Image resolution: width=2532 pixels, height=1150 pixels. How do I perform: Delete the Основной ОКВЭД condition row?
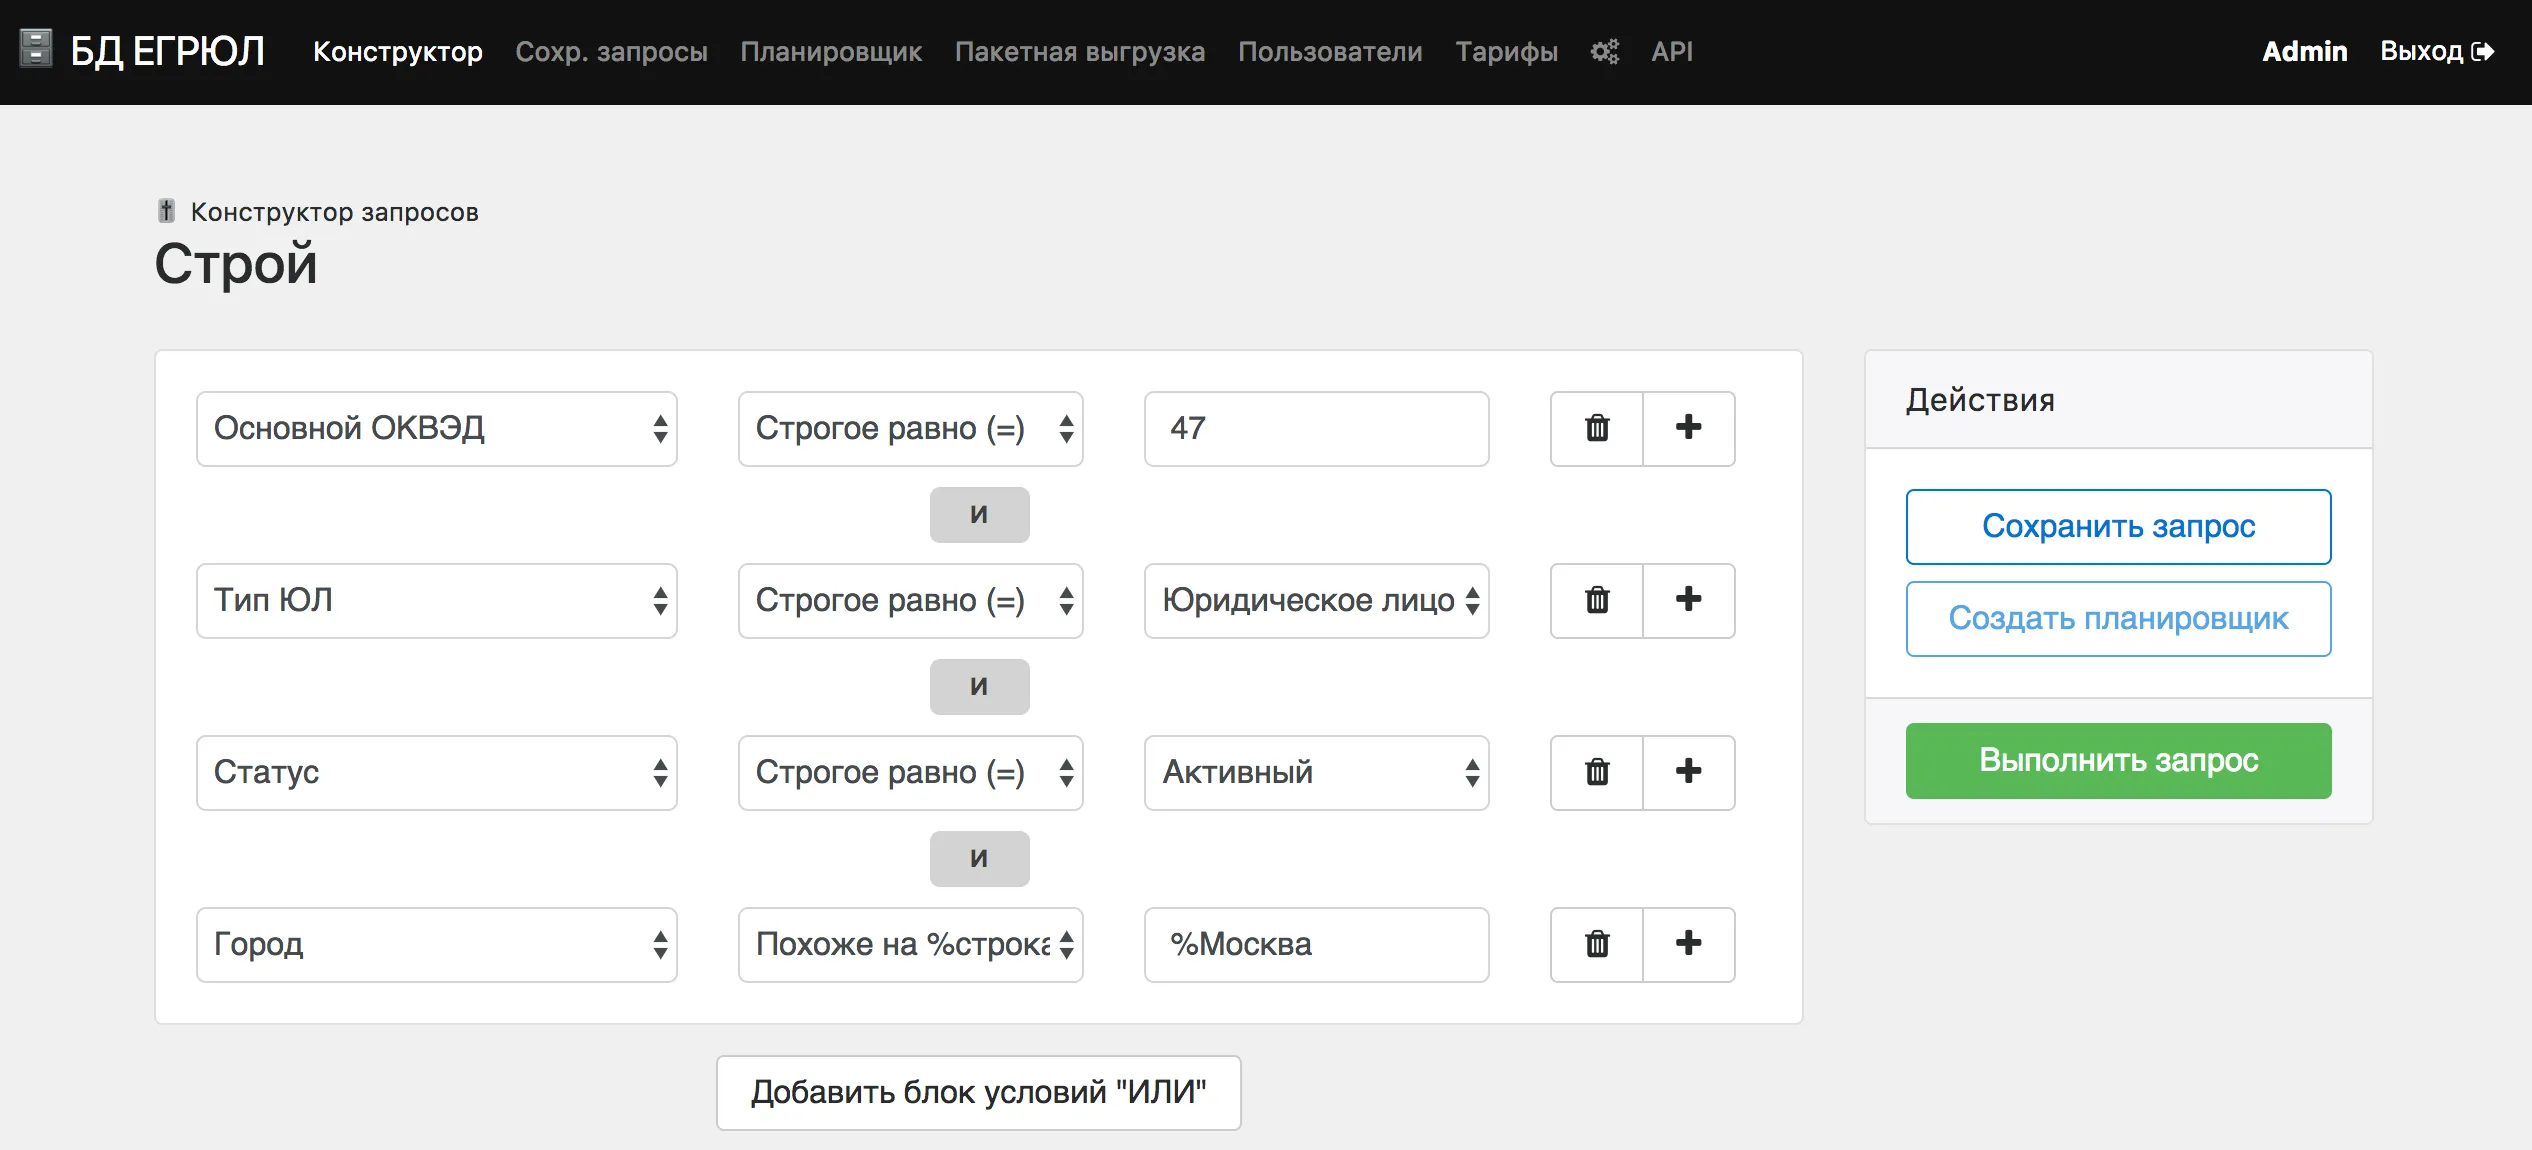click(1595, 428)
